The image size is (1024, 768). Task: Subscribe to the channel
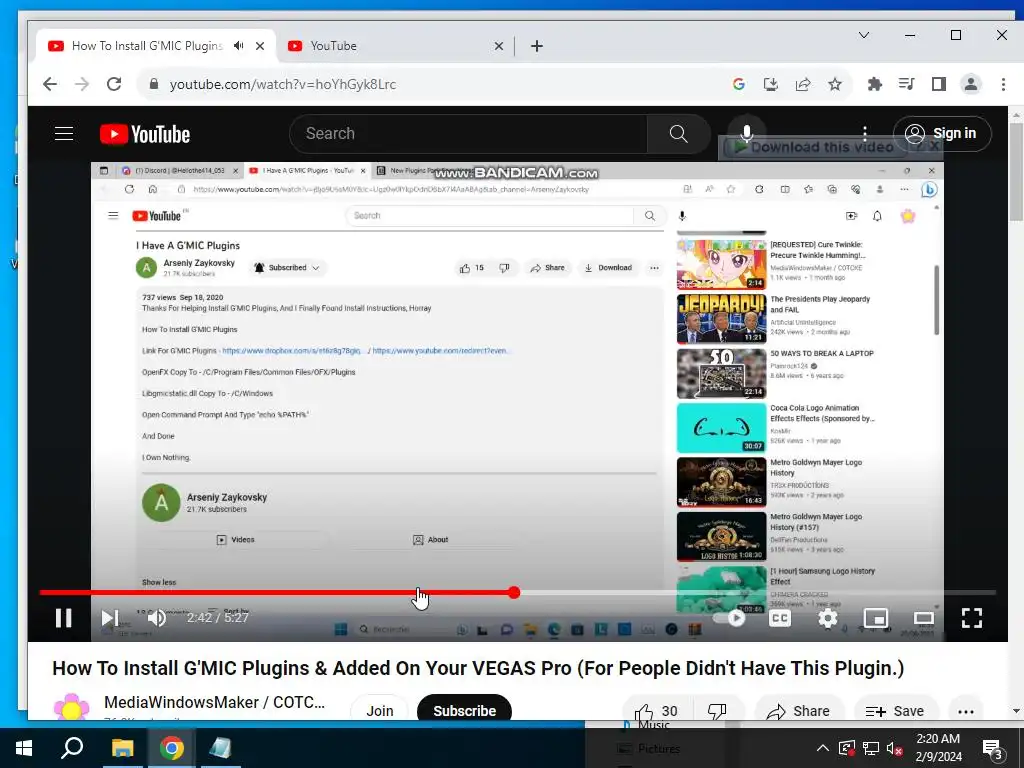(x=464, y=711)
